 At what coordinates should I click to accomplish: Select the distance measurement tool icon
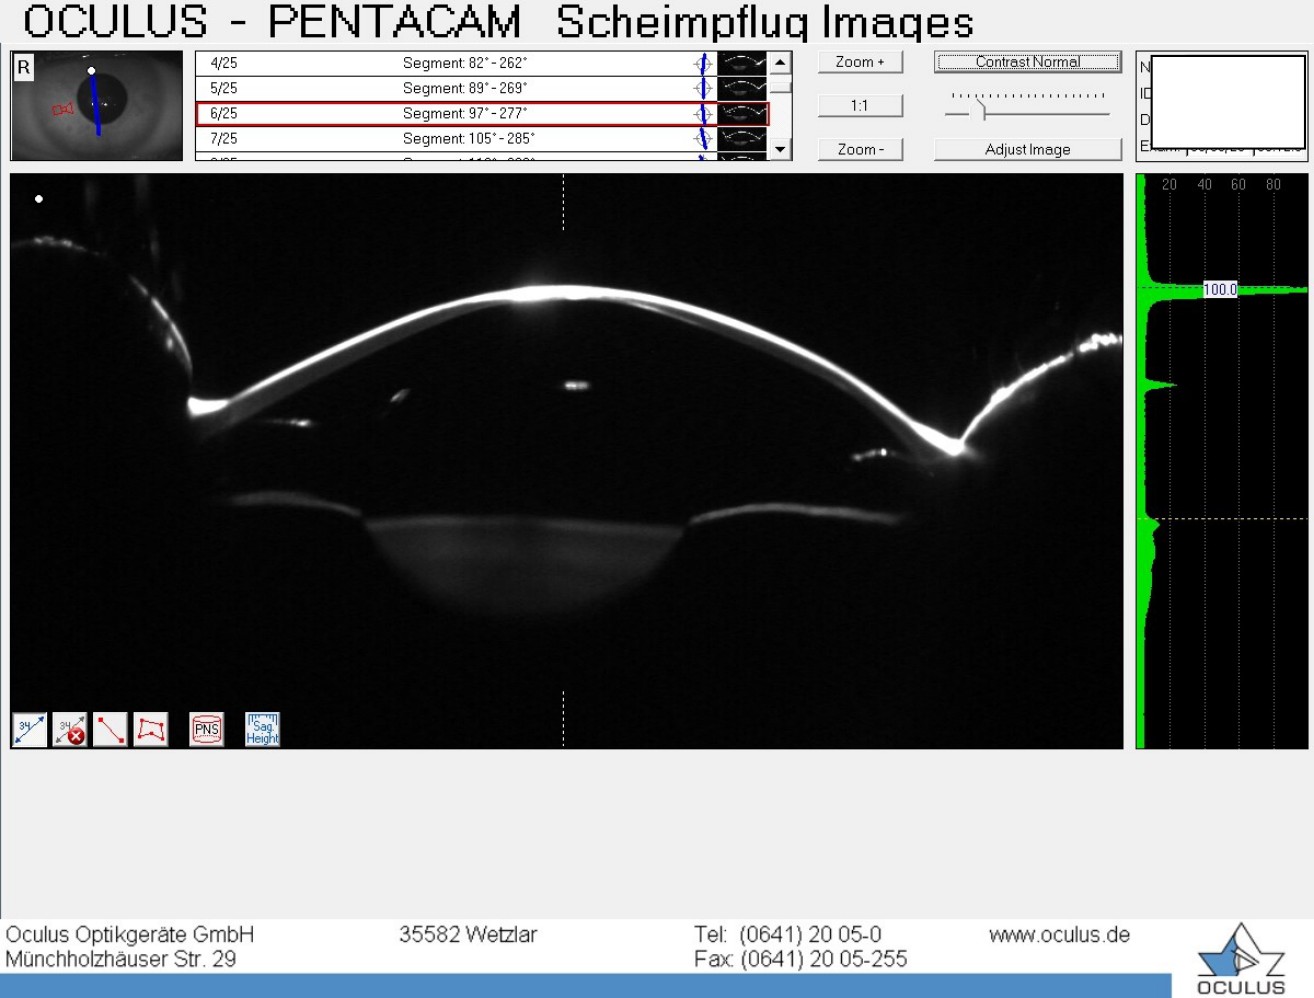coord(30,729)
